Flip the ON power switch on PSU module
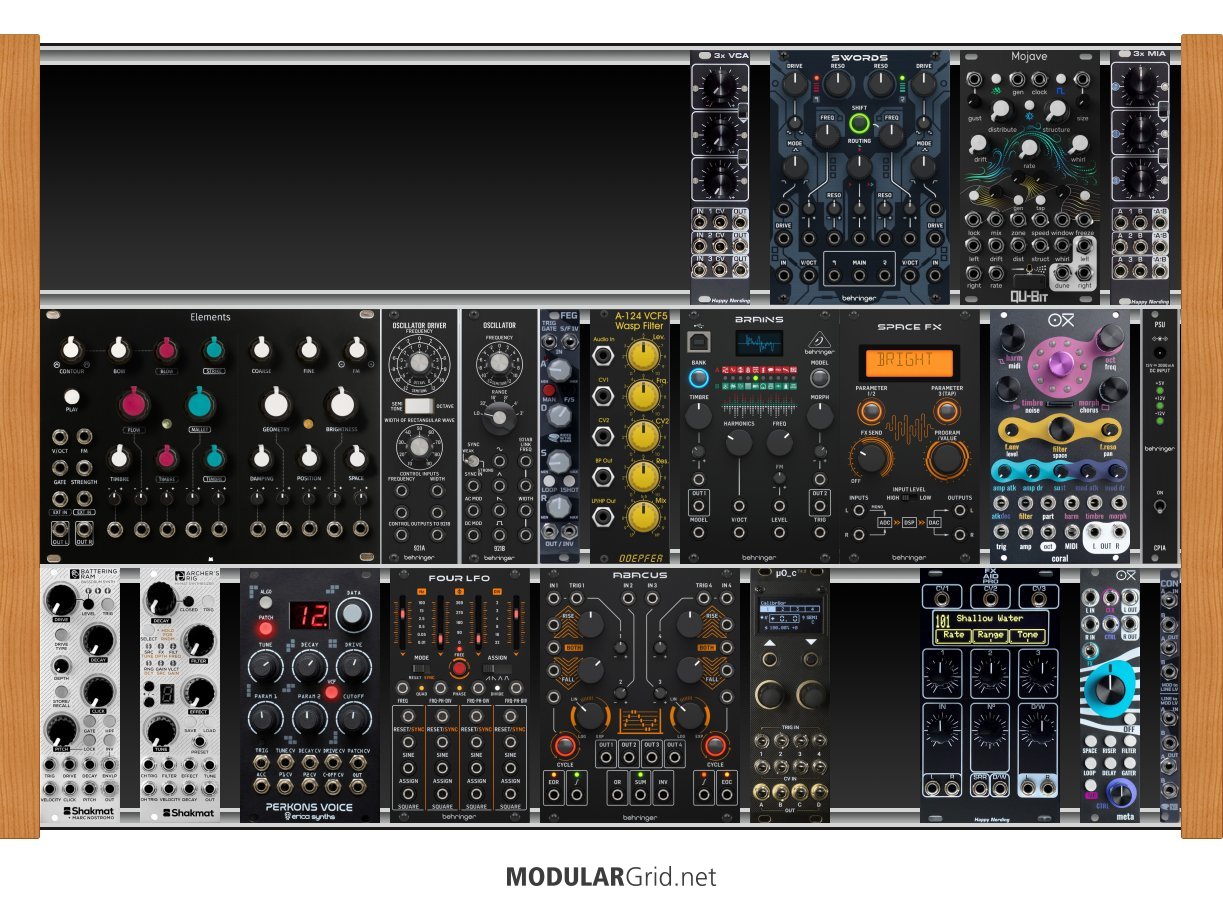Image resolution: width=1223 pixels, height=898 pixels. point(1160,505)
